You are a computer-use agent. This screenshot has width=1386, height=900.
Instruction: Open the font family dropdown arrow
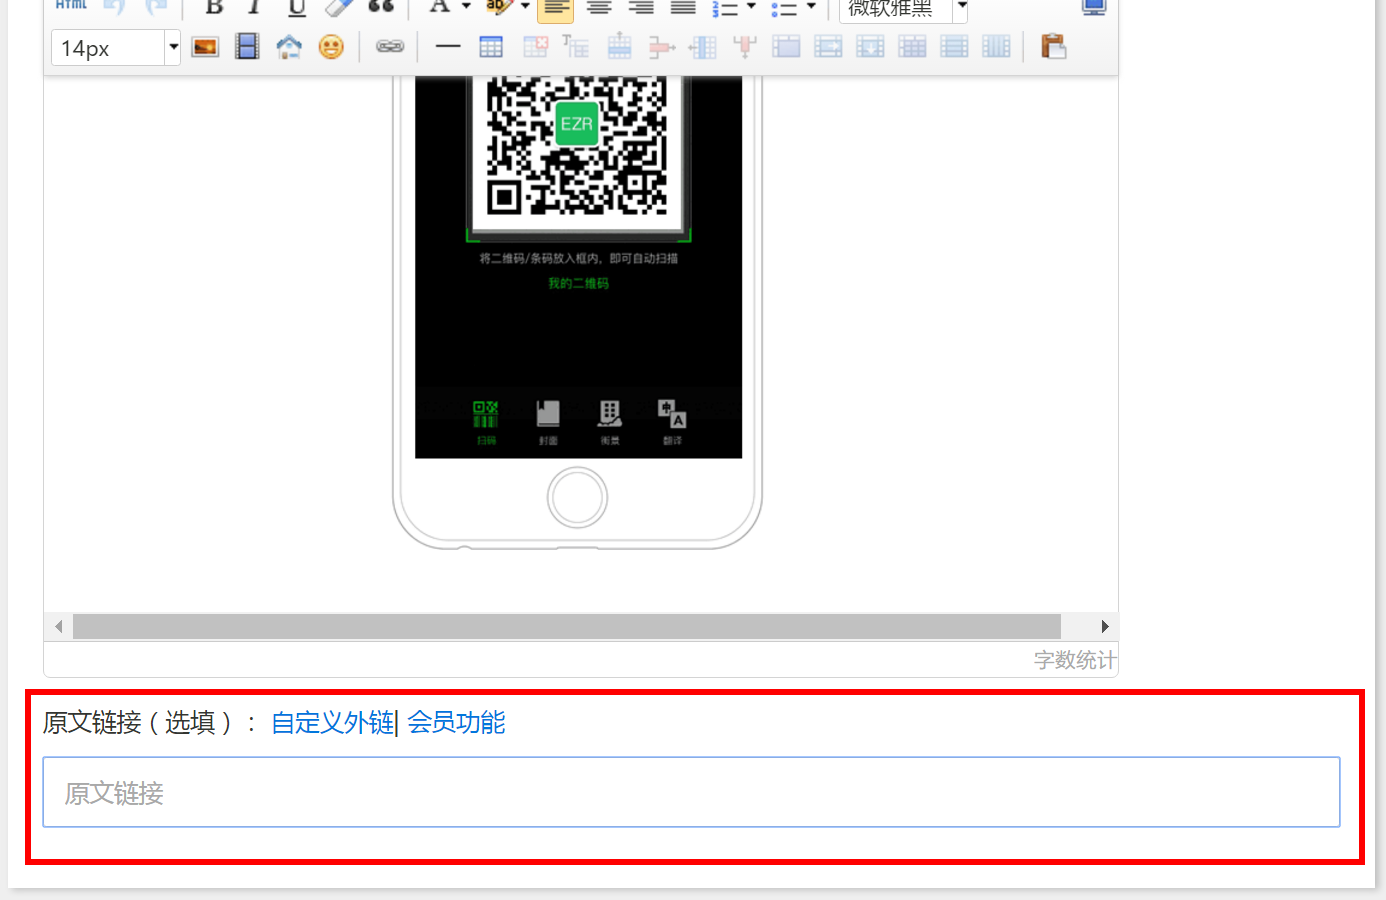coord(961,8)
